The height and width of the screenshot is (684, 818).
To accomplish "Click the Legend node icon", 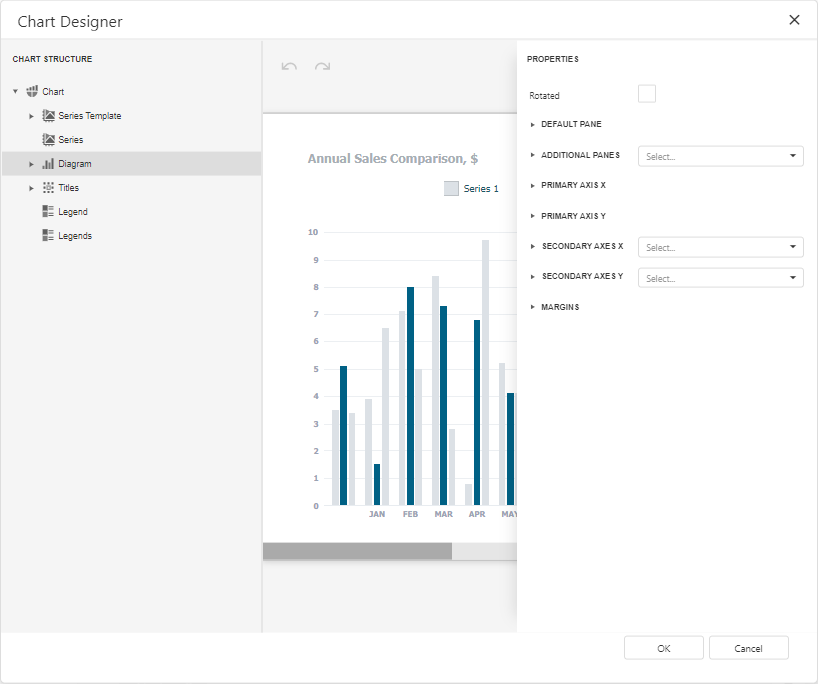I will click(48, 211).
